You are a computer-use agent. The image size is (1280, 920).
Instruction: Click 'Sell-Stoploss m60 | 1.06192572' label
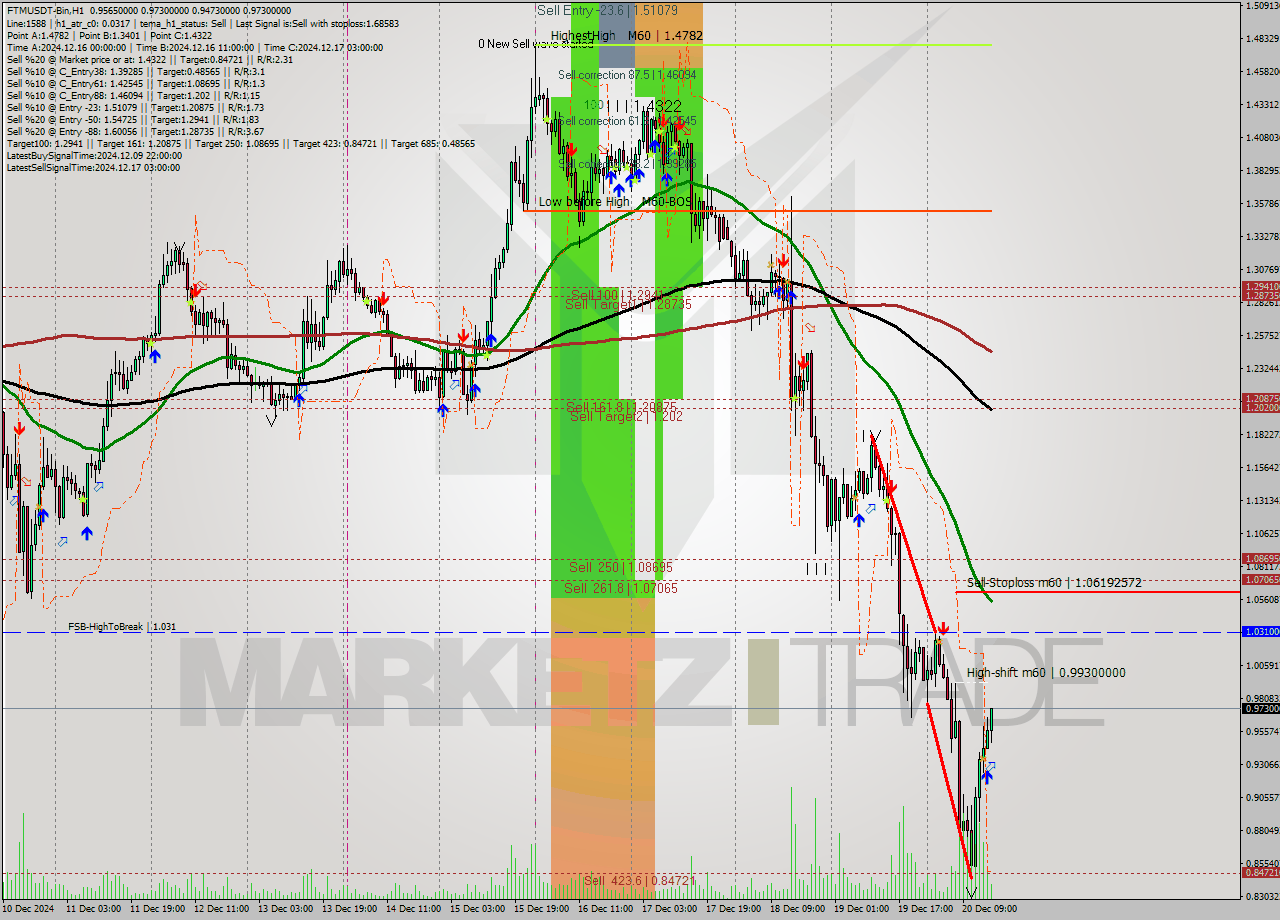tap(1054, 582)
